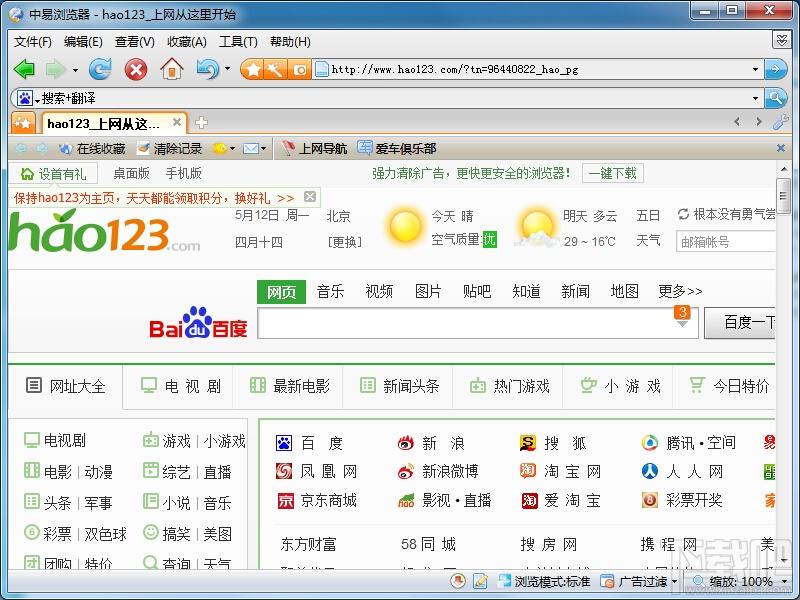
Task: Click the 百度一下 search button
Action: (x=740, y=322)
